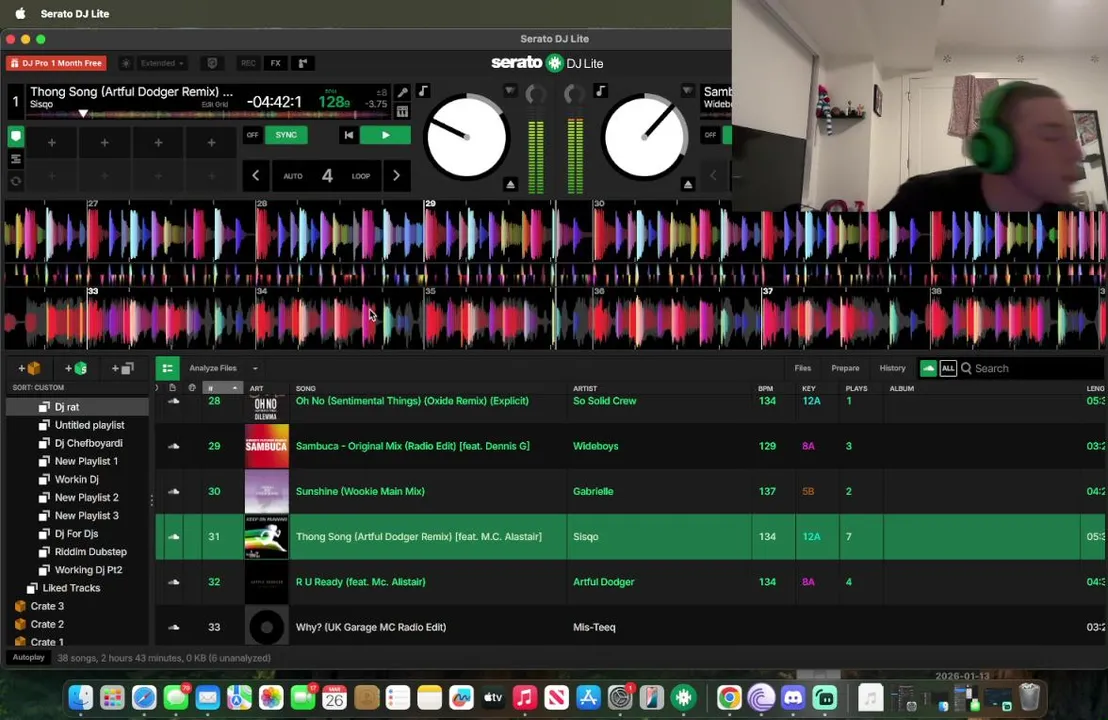
Task: Open Google Chrome from the dock
Action: coord(729,698)
